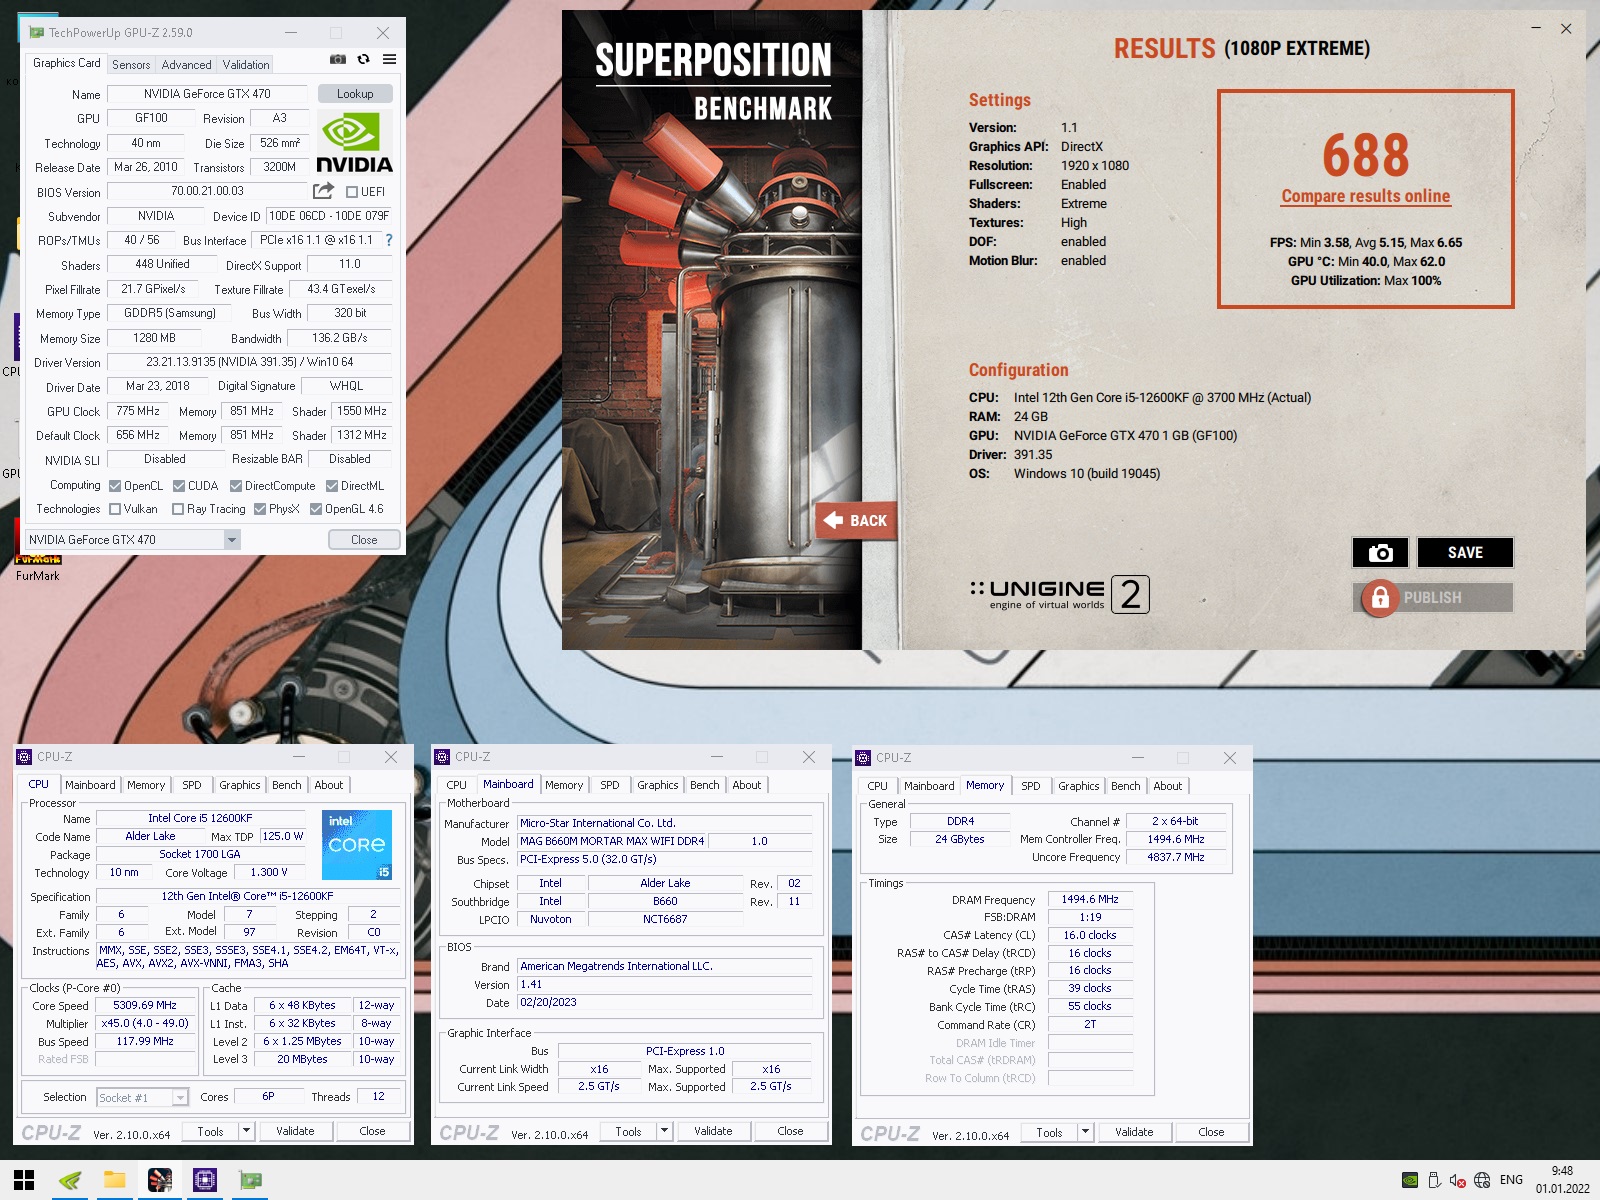Open Bench tab in CPU-Z CPU window
Viewport: 1600px width, 1200px height.
pos(287,785)
